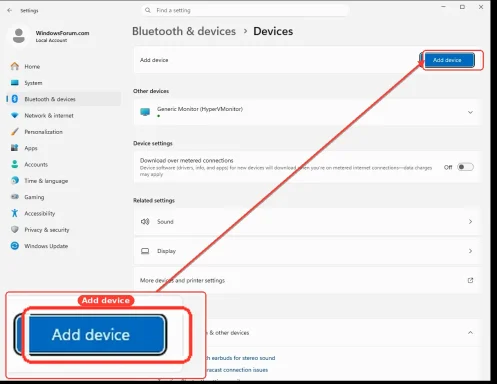Screen dimensions: 497x384
Task: Open More devices and printer settings
Action: [307, 280]
